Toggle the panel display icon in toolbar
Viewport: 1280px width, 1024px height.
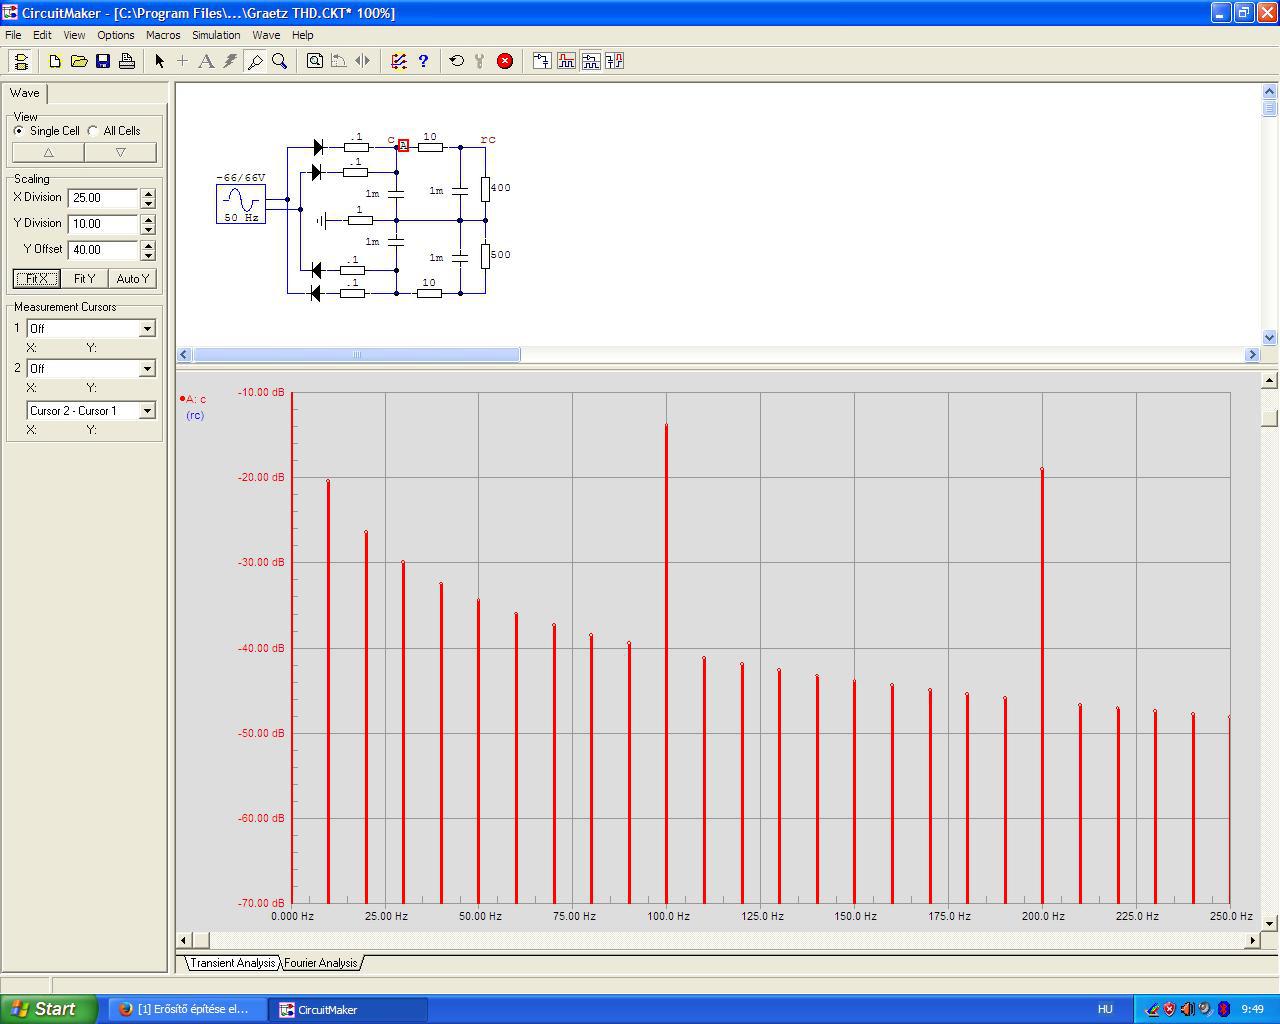coord(20,61)
